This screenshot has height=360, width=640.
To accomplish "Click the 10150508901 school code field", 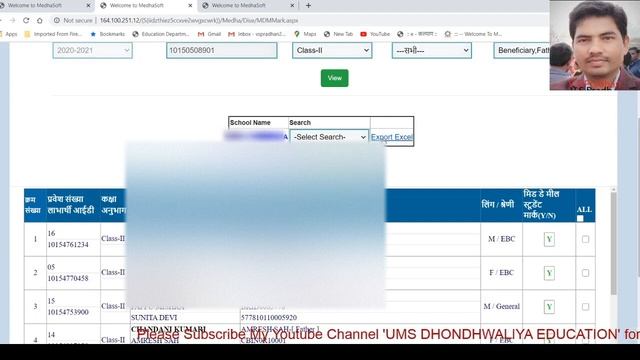I will pyautogui.click(x=222, y=51).
